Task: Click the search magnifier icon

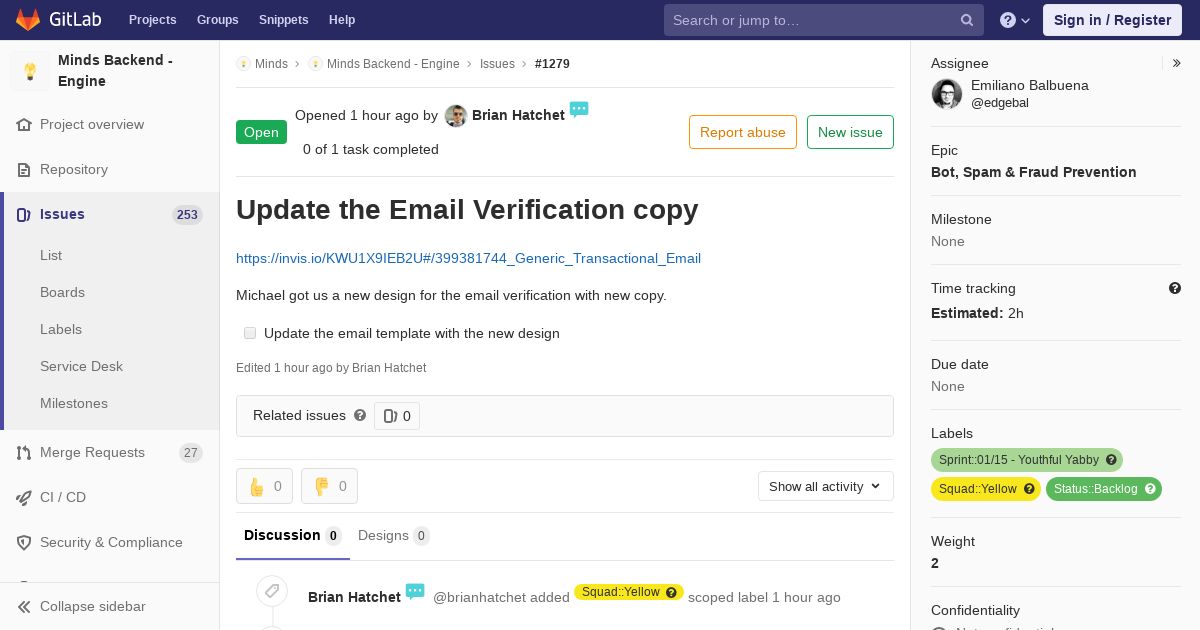Action: coord(967,20)
